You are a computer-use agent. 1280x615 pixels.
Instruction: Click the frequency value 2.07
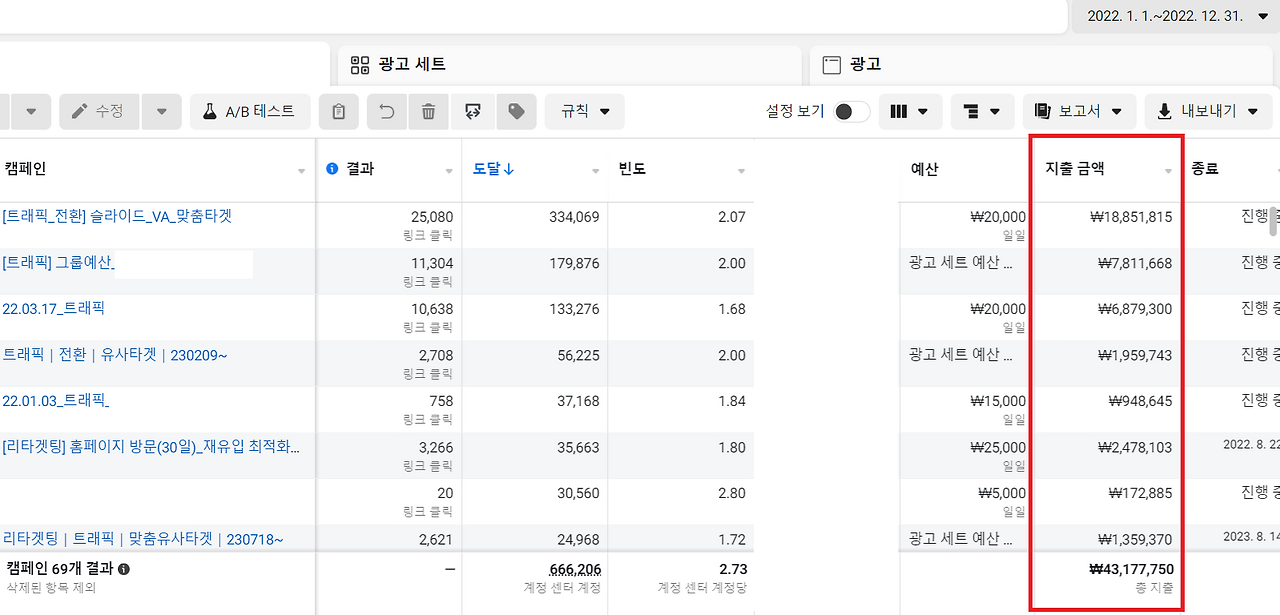coord(732,217)
